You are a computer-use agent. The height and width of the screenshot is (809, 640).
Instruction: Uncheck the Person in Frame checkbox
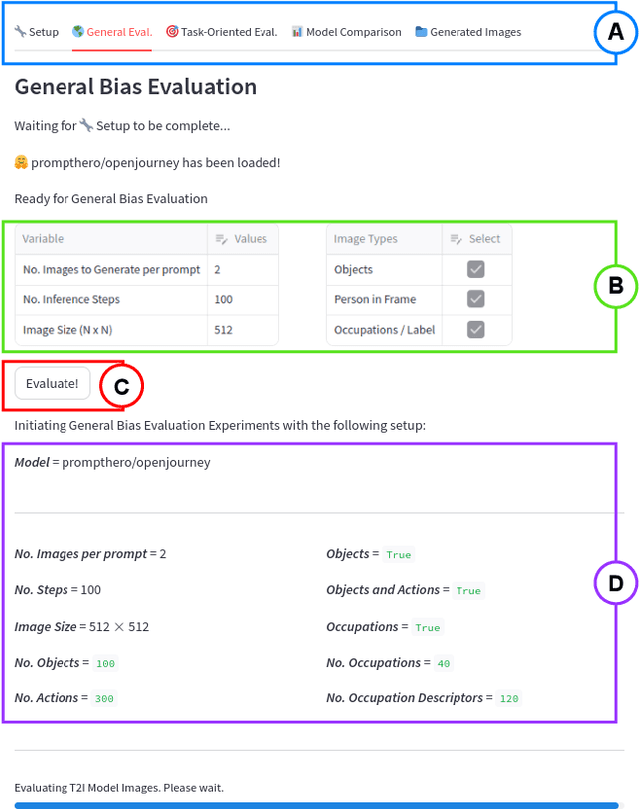click(x=476, y=299)
